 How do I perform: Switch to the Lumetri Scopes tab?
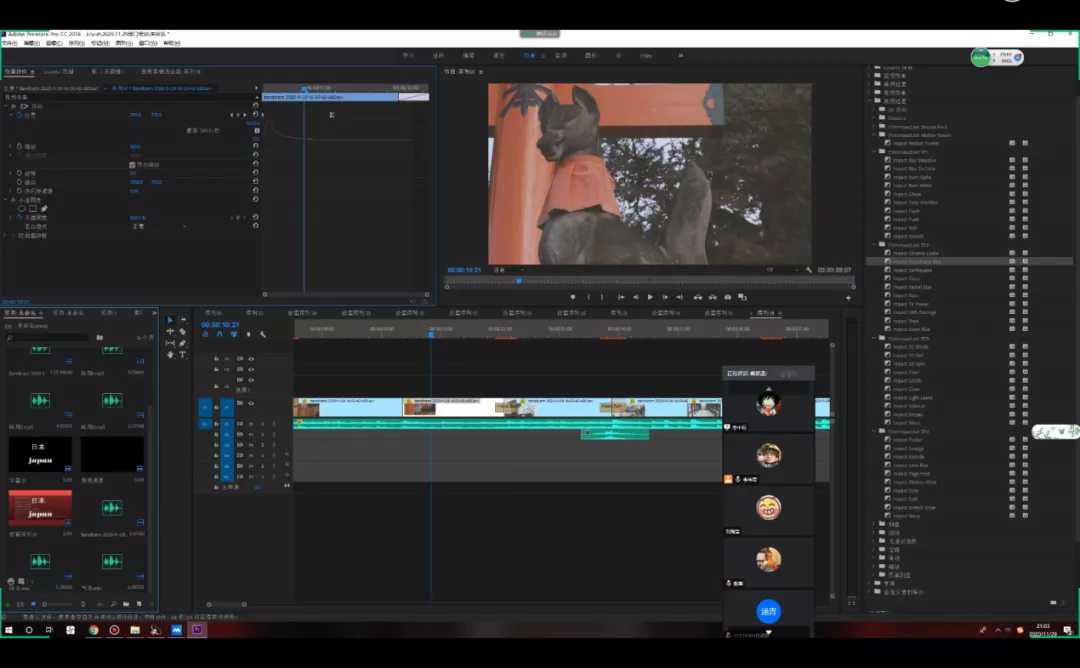point(57,71)
